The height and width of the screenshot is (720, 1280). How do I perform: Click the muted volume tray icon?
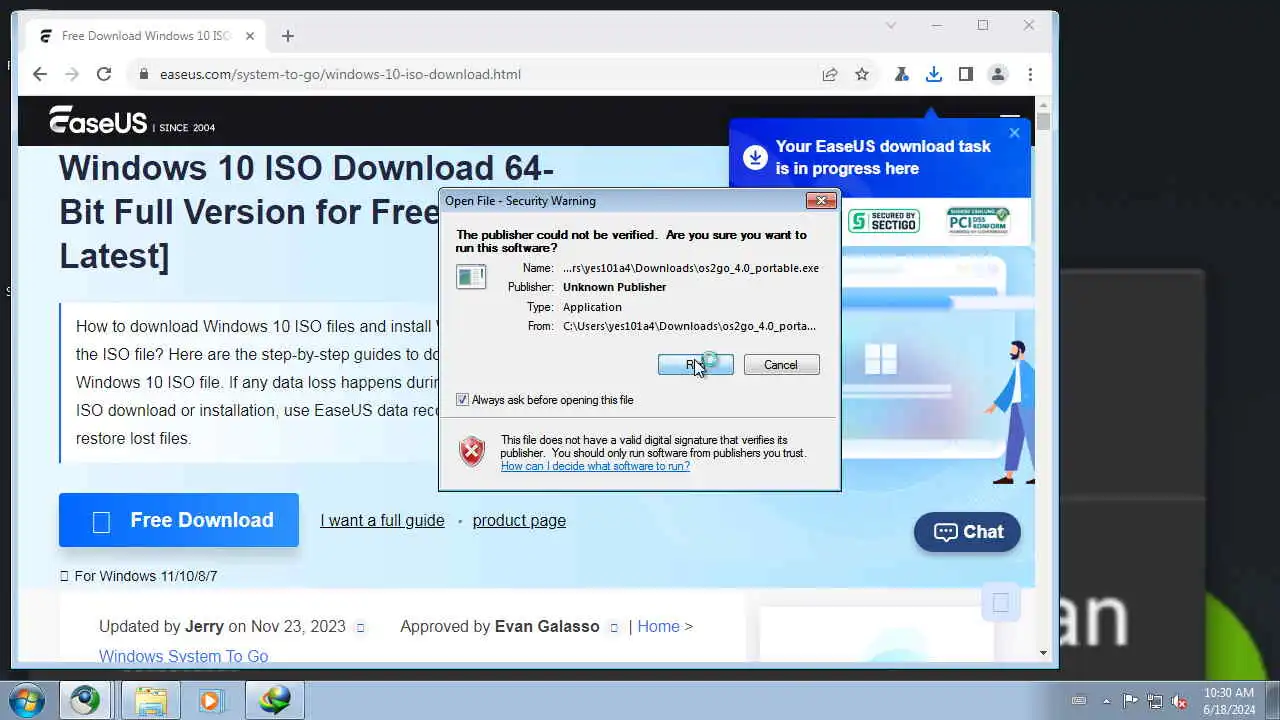[1179, 701]
